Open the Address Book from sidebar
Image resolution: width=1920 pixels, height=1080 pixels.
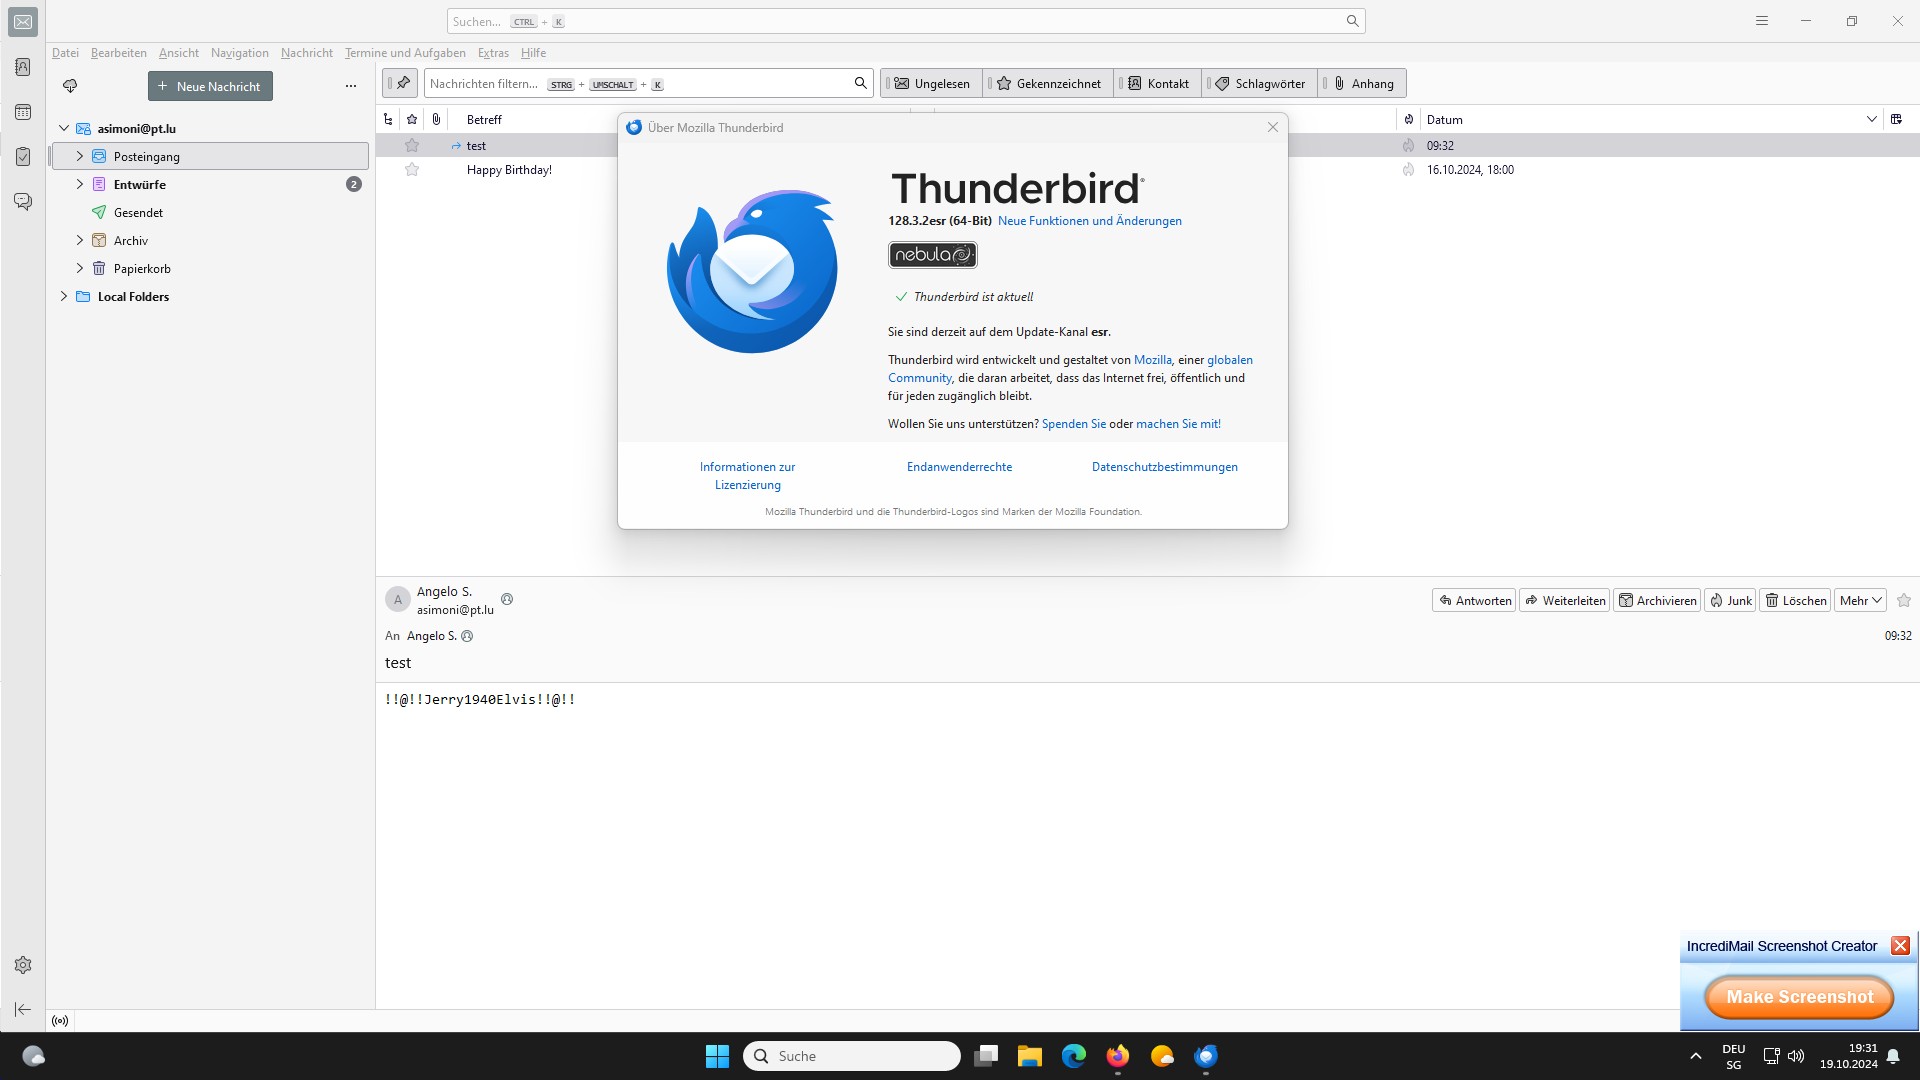pos(23,67)
